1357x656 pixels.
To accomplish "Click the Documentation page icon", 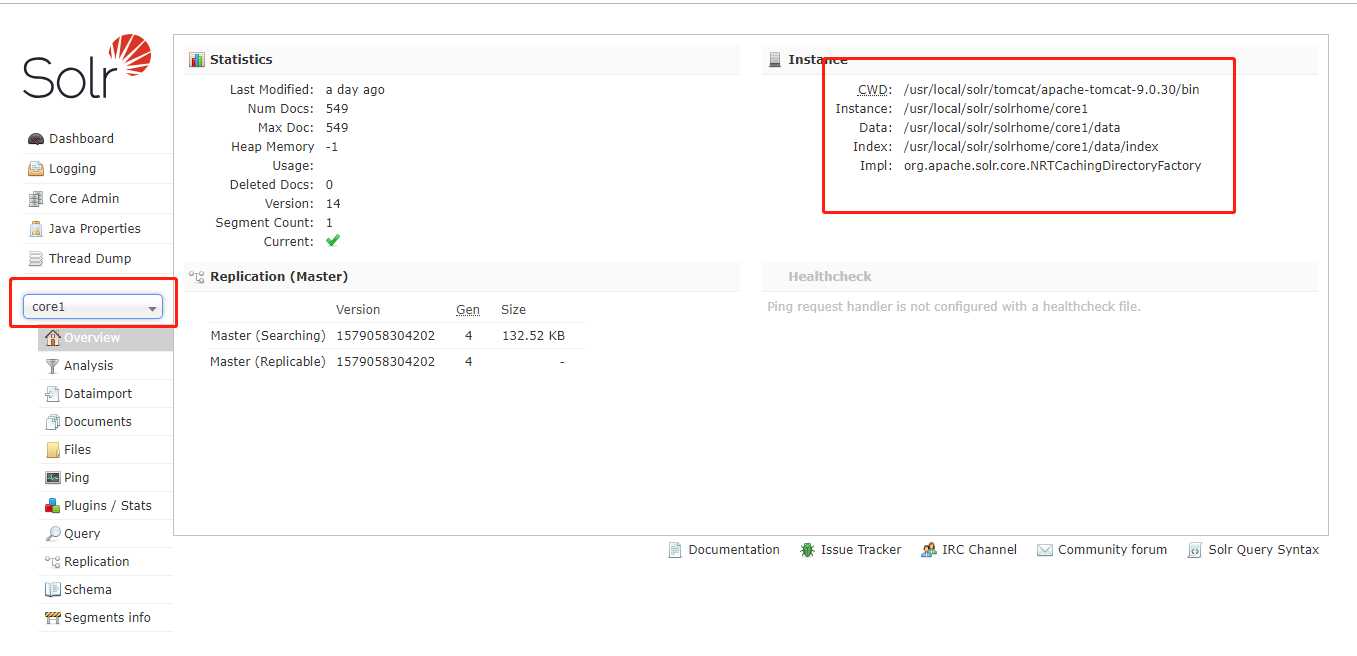I will 675,550.
